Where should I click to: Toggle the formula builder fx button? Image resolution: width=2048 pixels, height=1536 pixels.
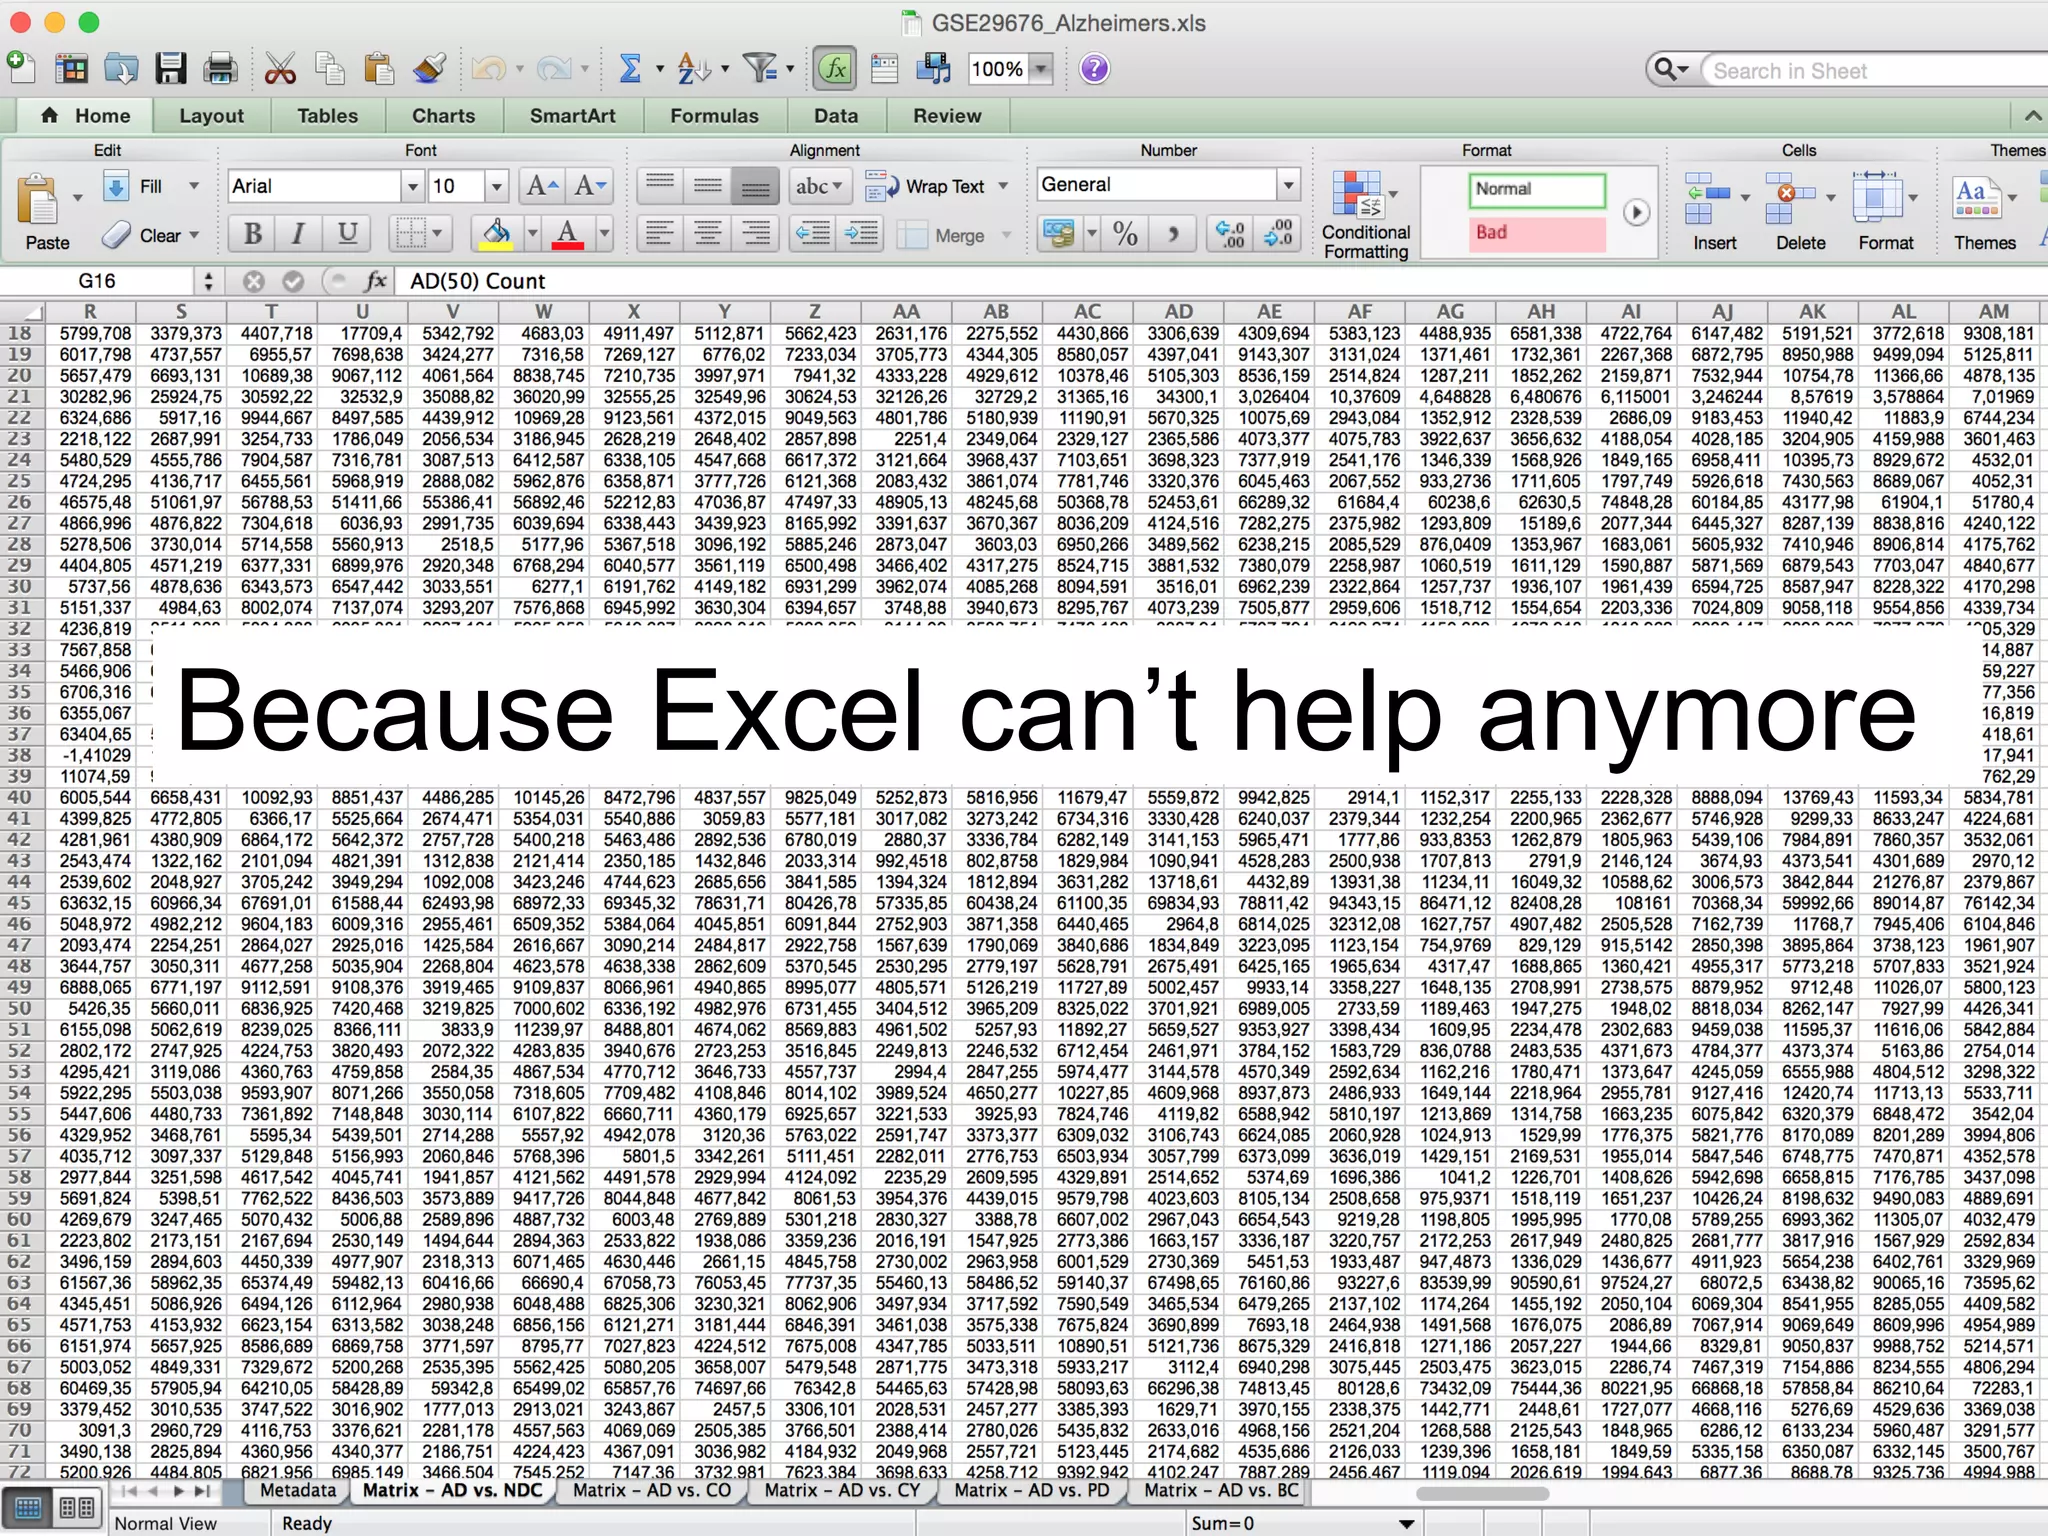click(x=835, y=68)
